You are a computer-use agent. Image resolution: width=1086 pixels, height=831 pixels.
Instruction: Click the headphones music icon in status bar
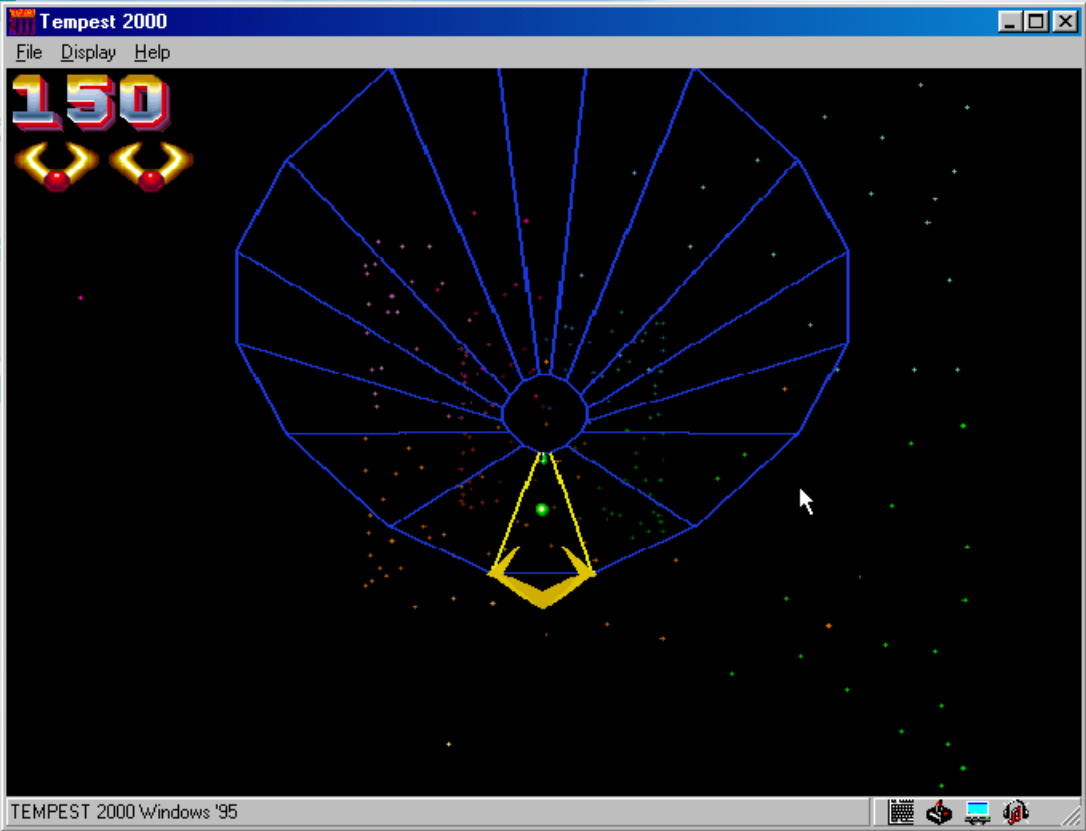1015,812
